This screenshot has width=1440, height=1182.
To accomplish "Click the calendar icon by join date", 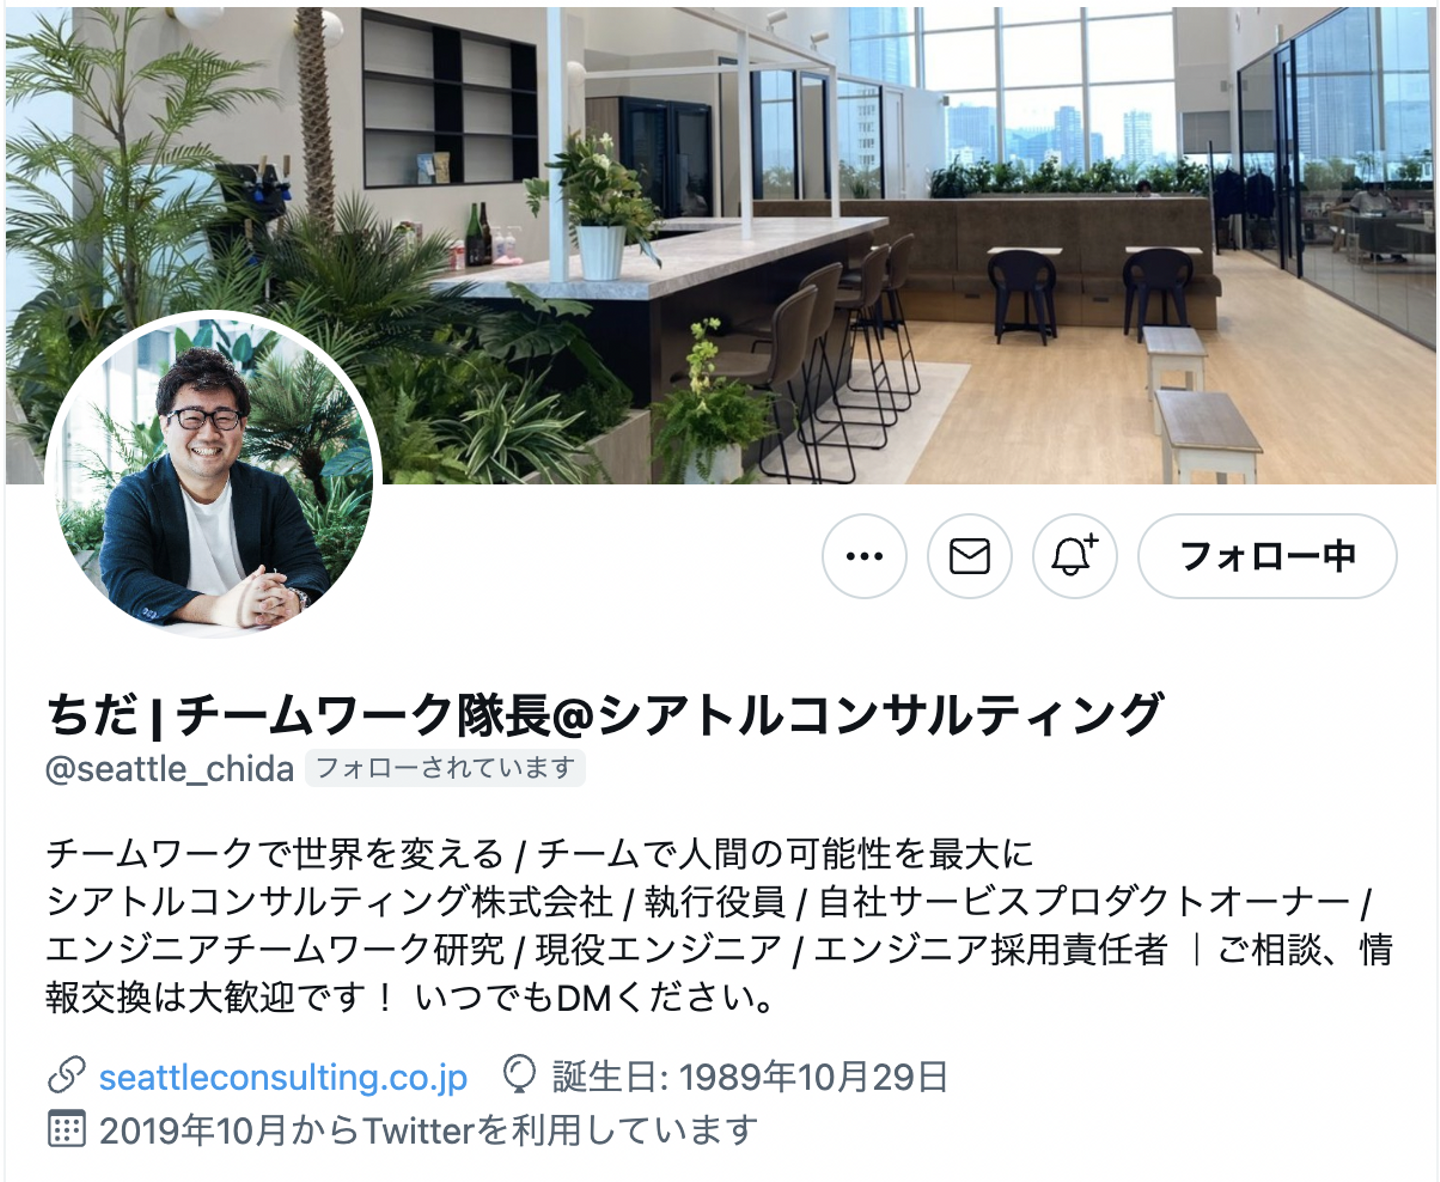I will click(x=66, y=1129).
